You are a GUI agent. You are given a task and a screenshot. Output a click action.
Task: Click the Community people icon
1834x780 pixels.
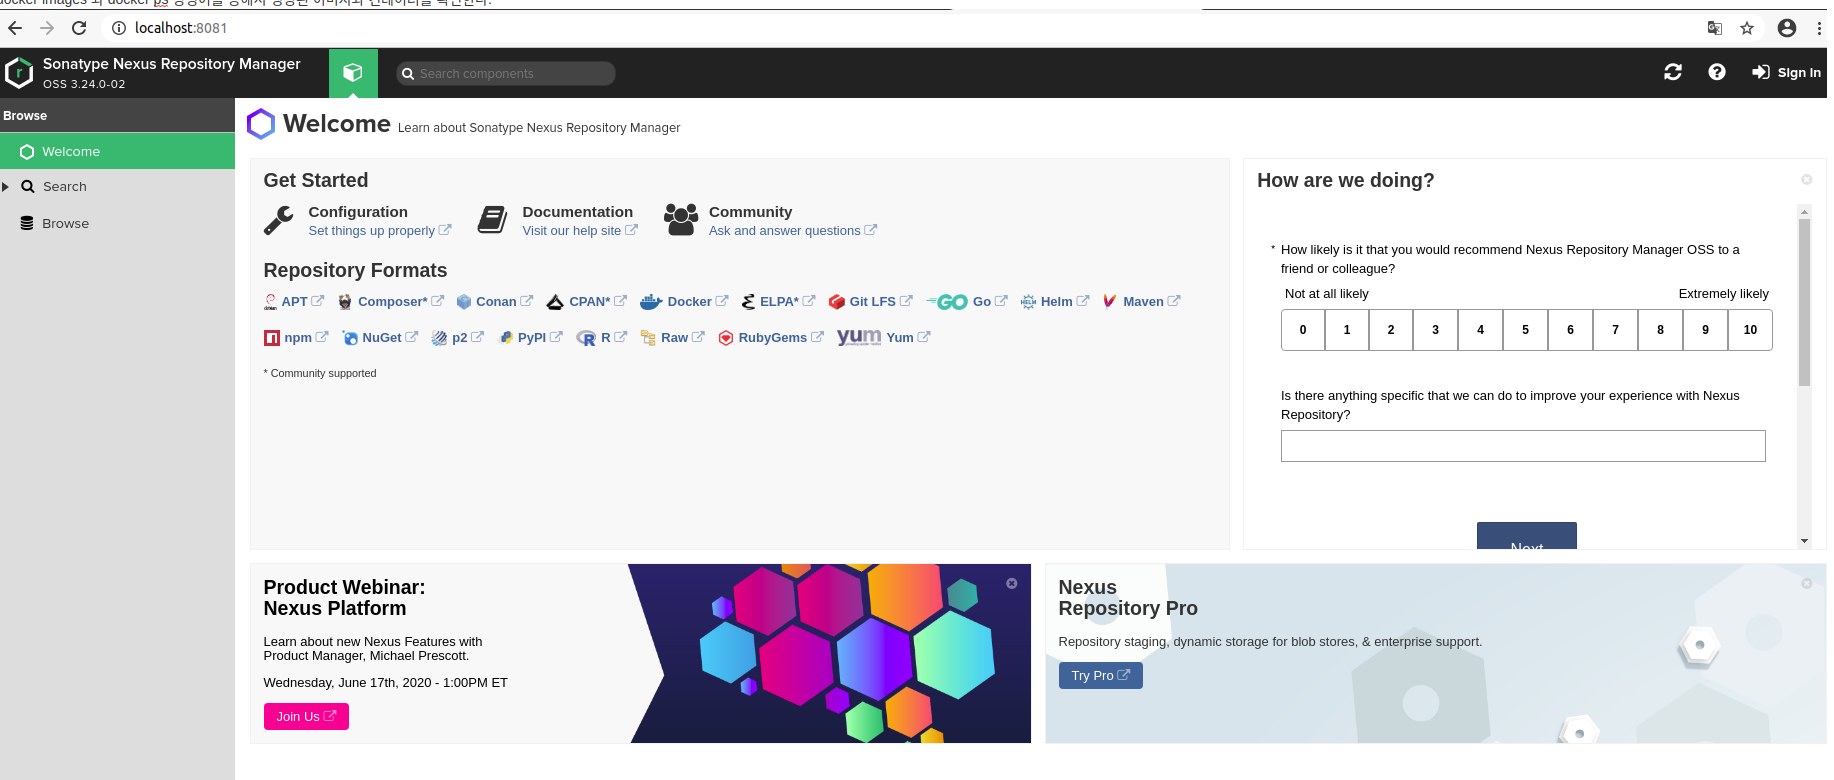point(681,220)
